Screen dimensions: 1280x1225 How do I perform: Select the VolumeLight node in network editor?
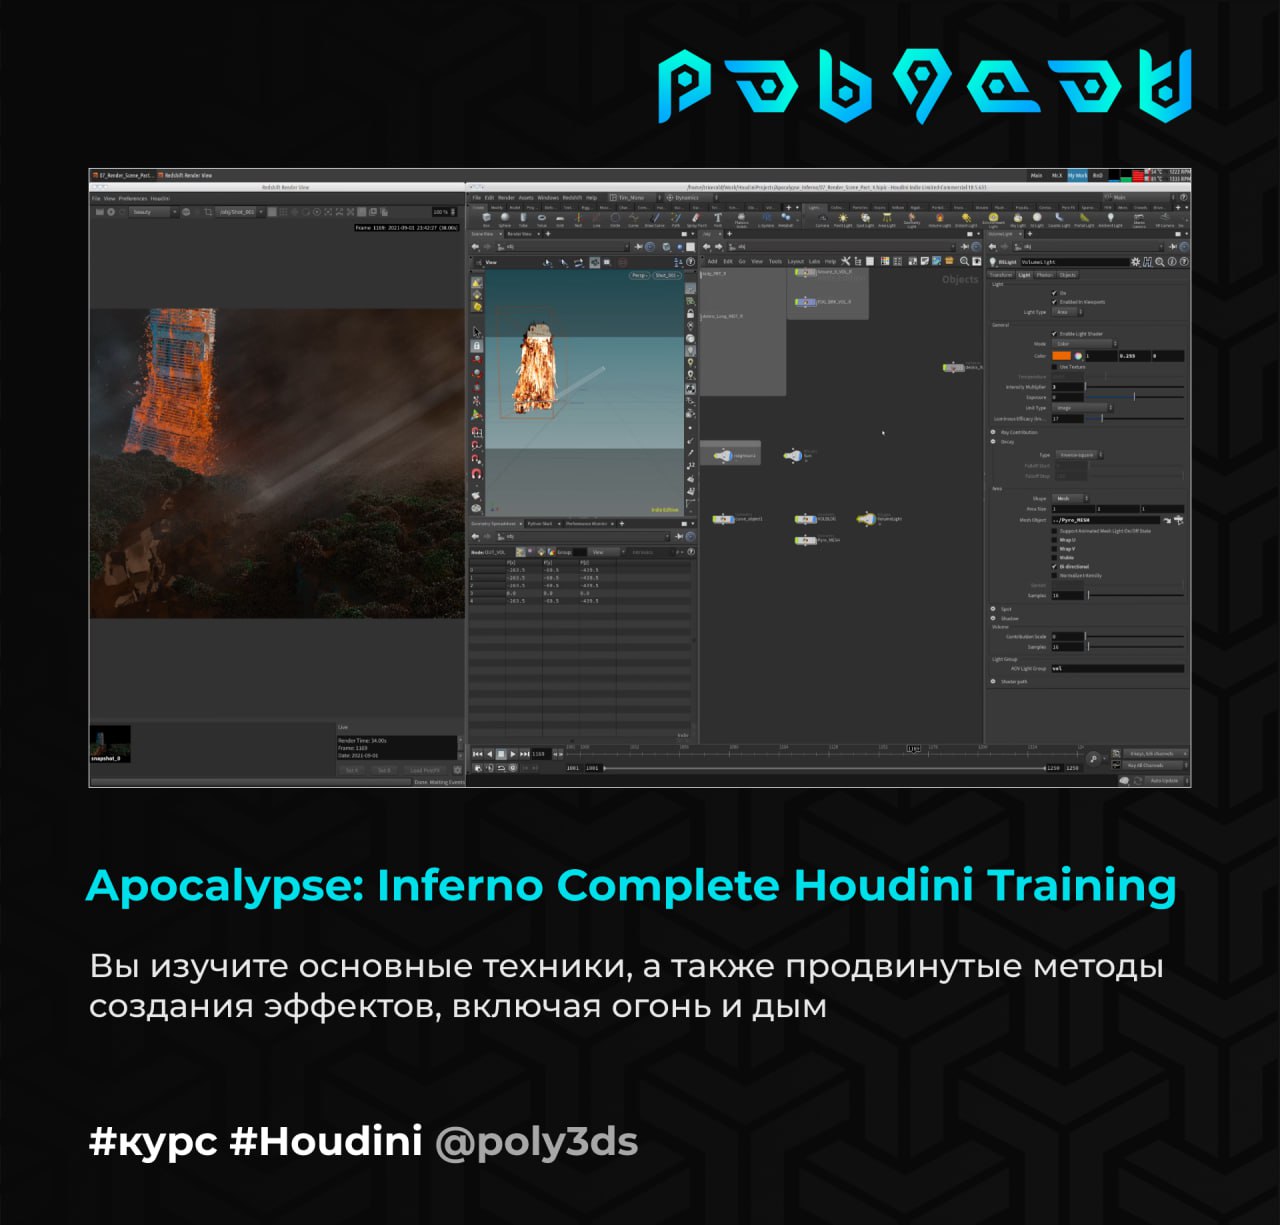click(x=868, y=518)
